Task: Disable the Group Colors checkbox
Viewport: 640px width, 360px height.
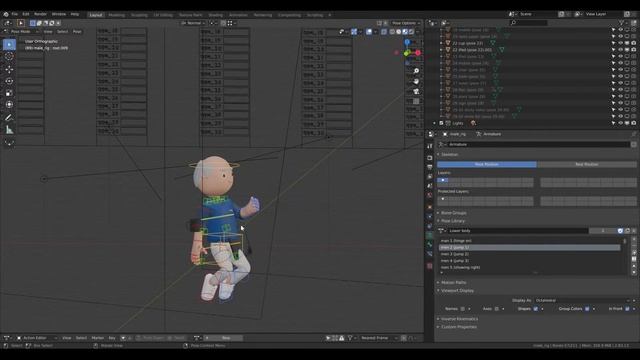Action: (x=587, y=309)
